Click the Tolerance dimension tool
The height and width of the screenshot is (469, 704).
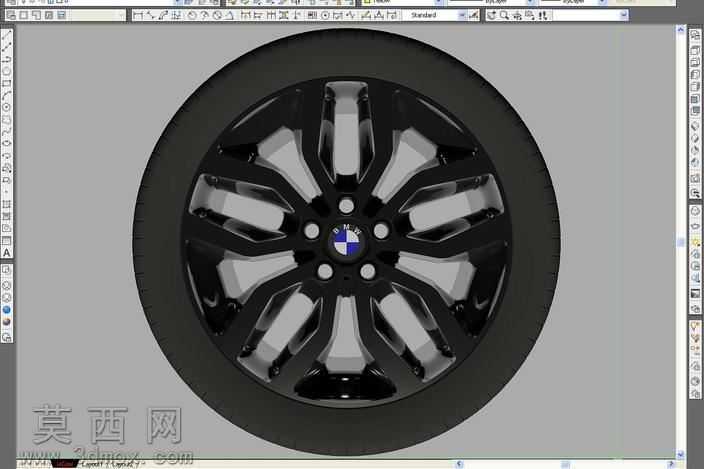pos(312,15)
